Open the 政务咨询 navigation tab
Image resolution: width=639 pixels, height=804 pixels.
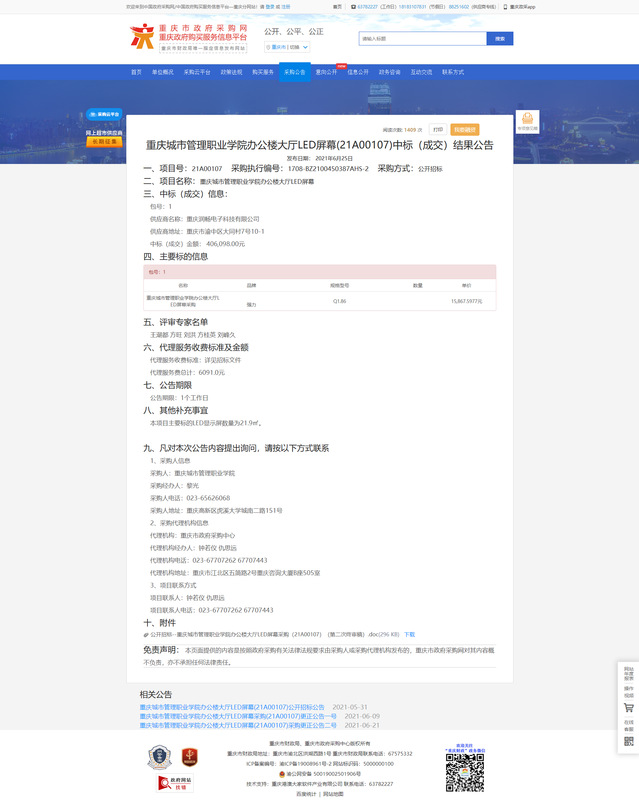pyautogui.click(x=389, y=72)
